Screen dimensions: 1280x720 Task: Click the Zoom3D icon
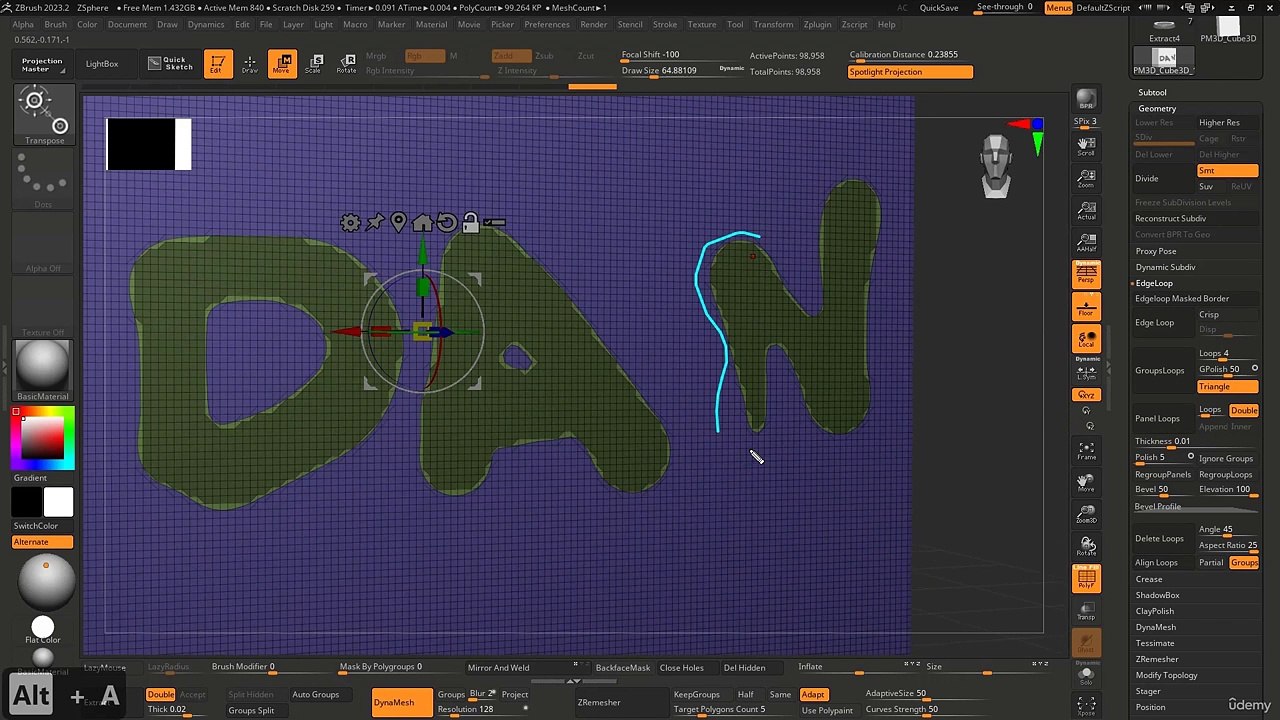tap(1086, 515)
